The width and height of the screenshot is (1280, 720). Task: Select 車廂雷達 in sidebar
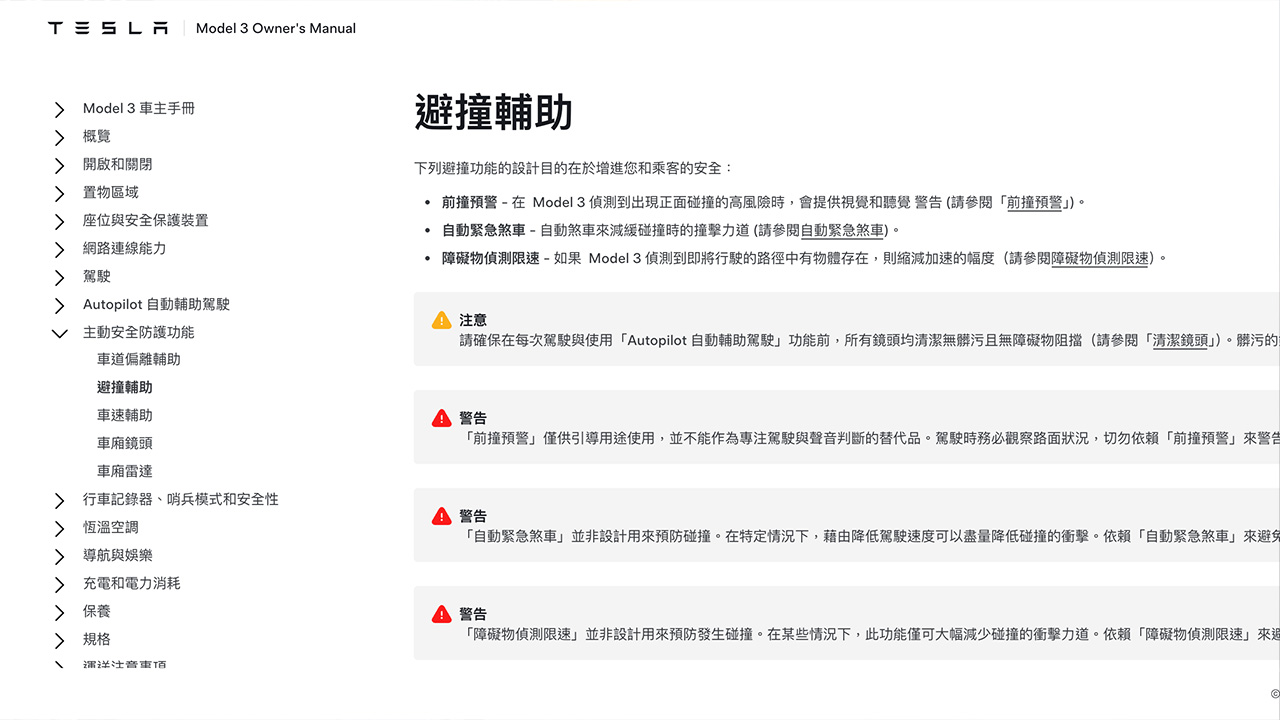pos(125,471)
